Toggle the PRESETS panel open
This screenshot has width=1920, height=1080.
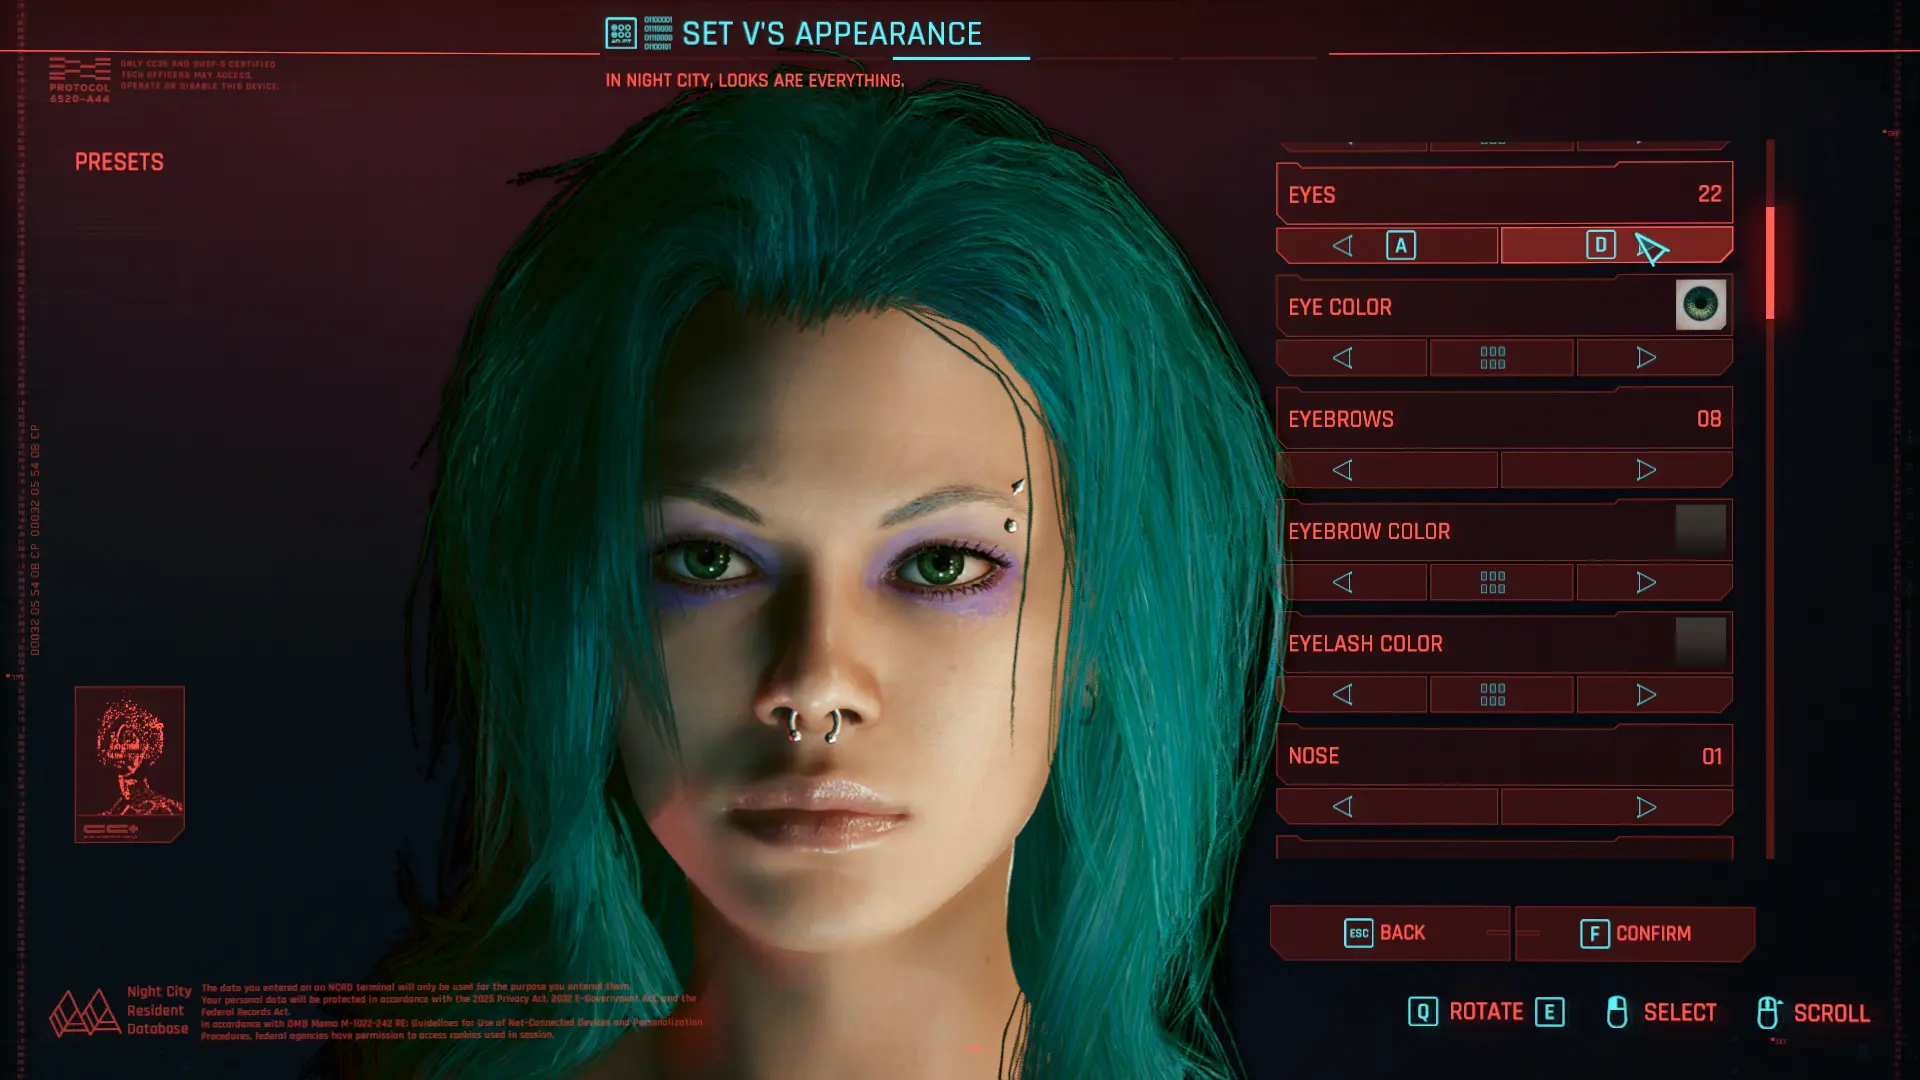[120, 161]
